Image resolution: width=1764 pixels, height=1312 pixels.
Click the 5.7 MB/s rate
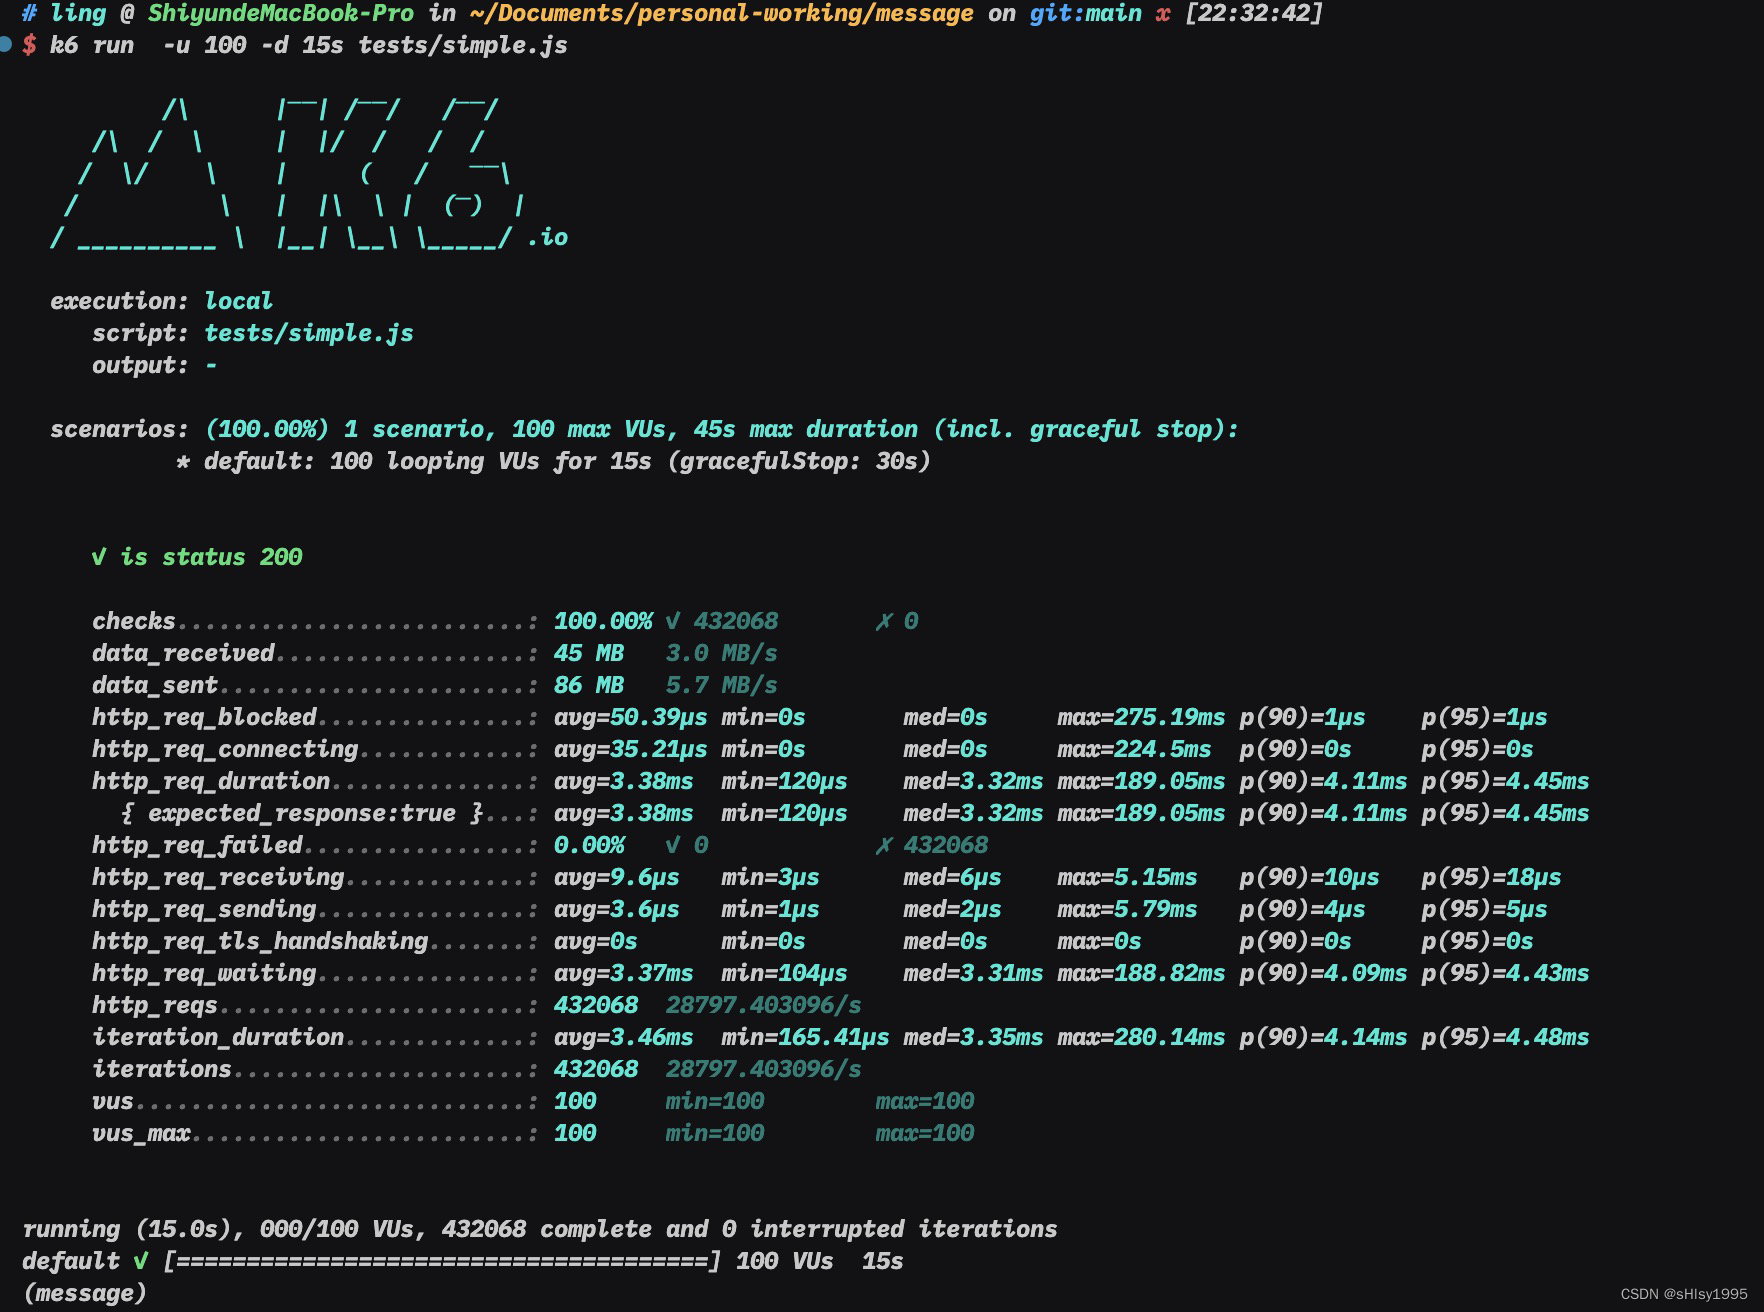pos(721,685)
